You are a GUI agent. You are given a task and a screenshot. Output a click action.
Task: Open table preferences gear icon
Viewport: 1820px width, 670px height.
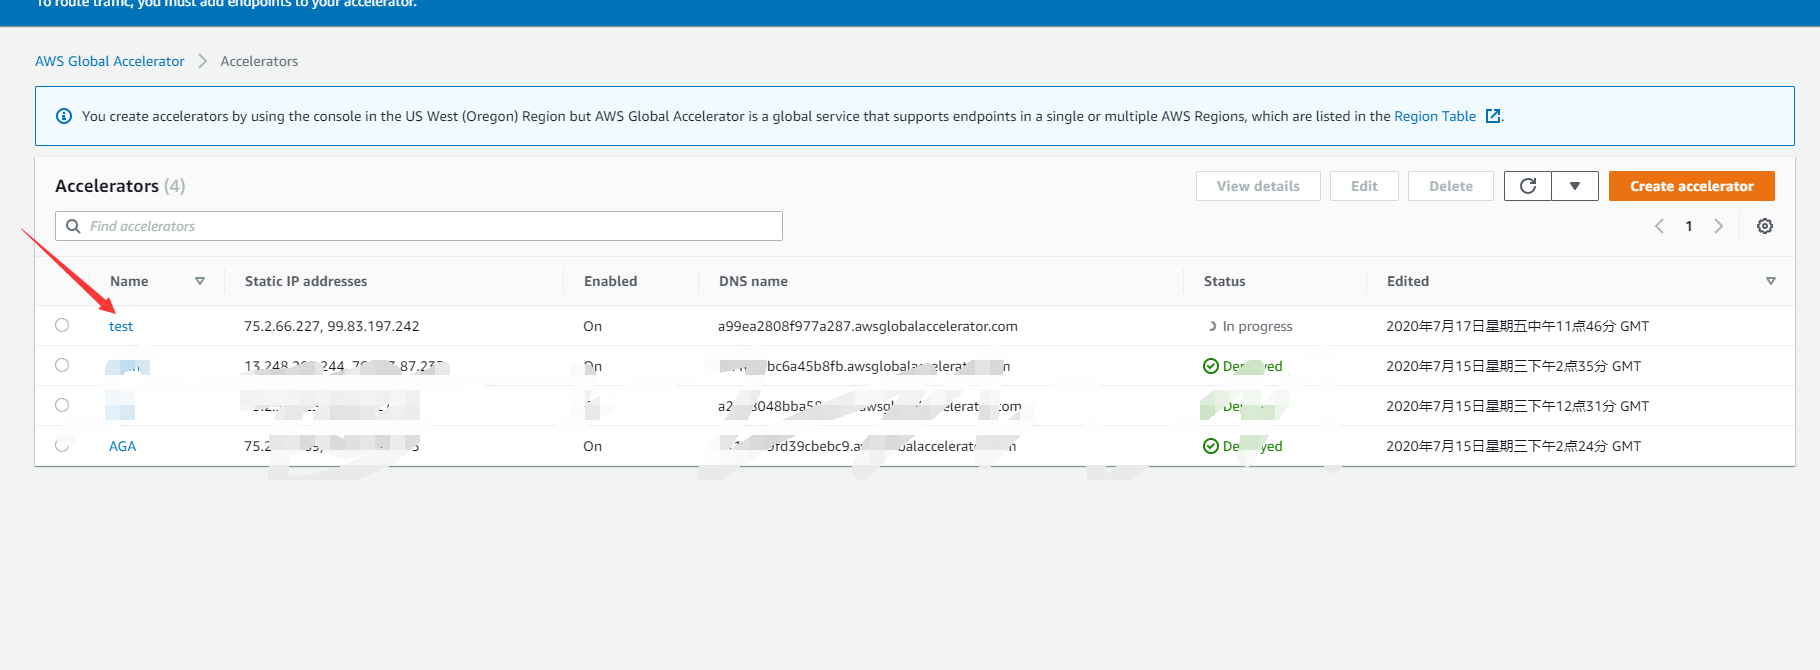[1765, 226]
